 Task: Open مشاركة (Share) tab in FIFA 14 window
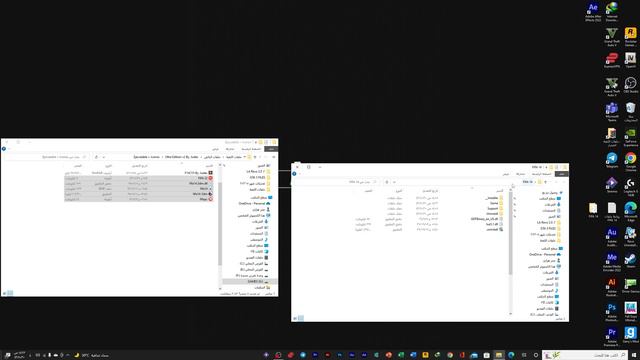tap(520, 174)
